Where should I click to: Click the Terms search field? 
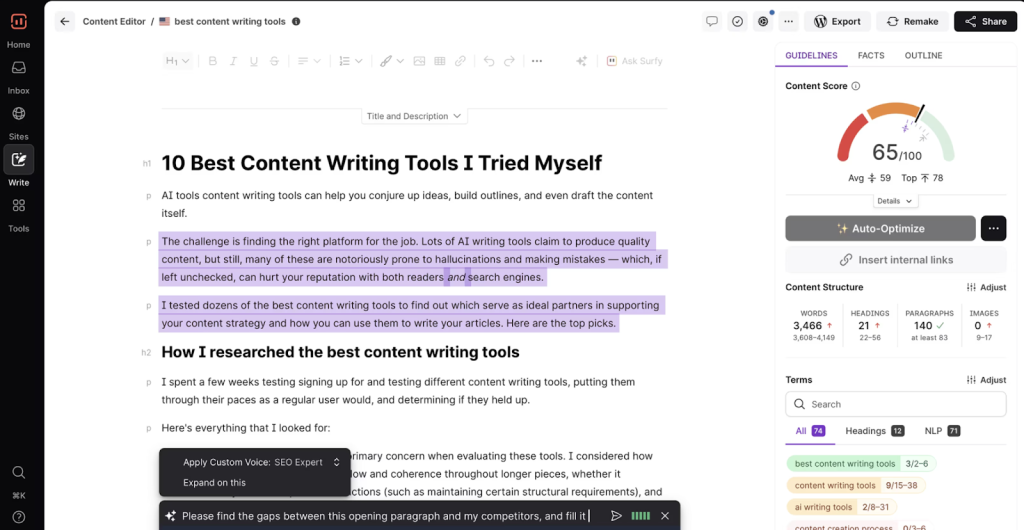[x=895, y=404]
